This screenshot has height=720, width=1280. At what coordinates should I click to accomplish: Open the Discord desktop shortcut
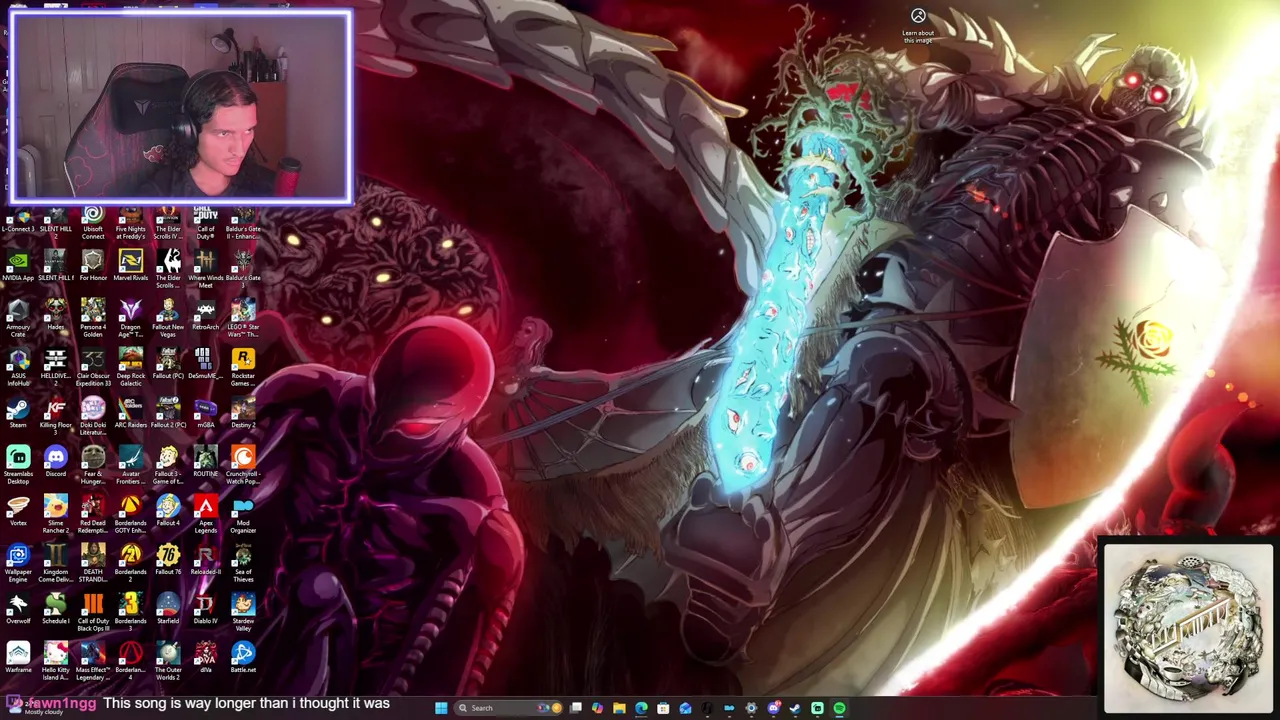55,462
